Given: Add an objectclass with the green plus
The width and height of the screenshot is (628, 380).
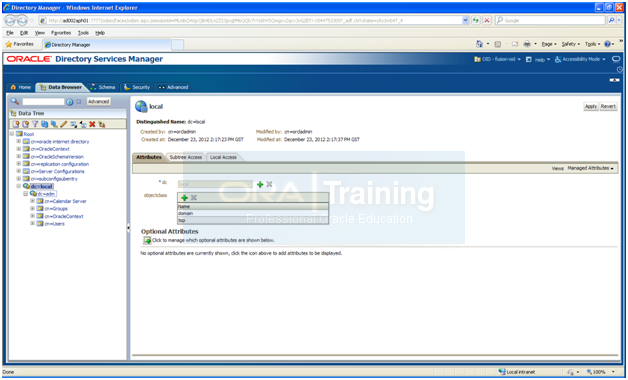Looking at the screenshot, I should 184,198.
